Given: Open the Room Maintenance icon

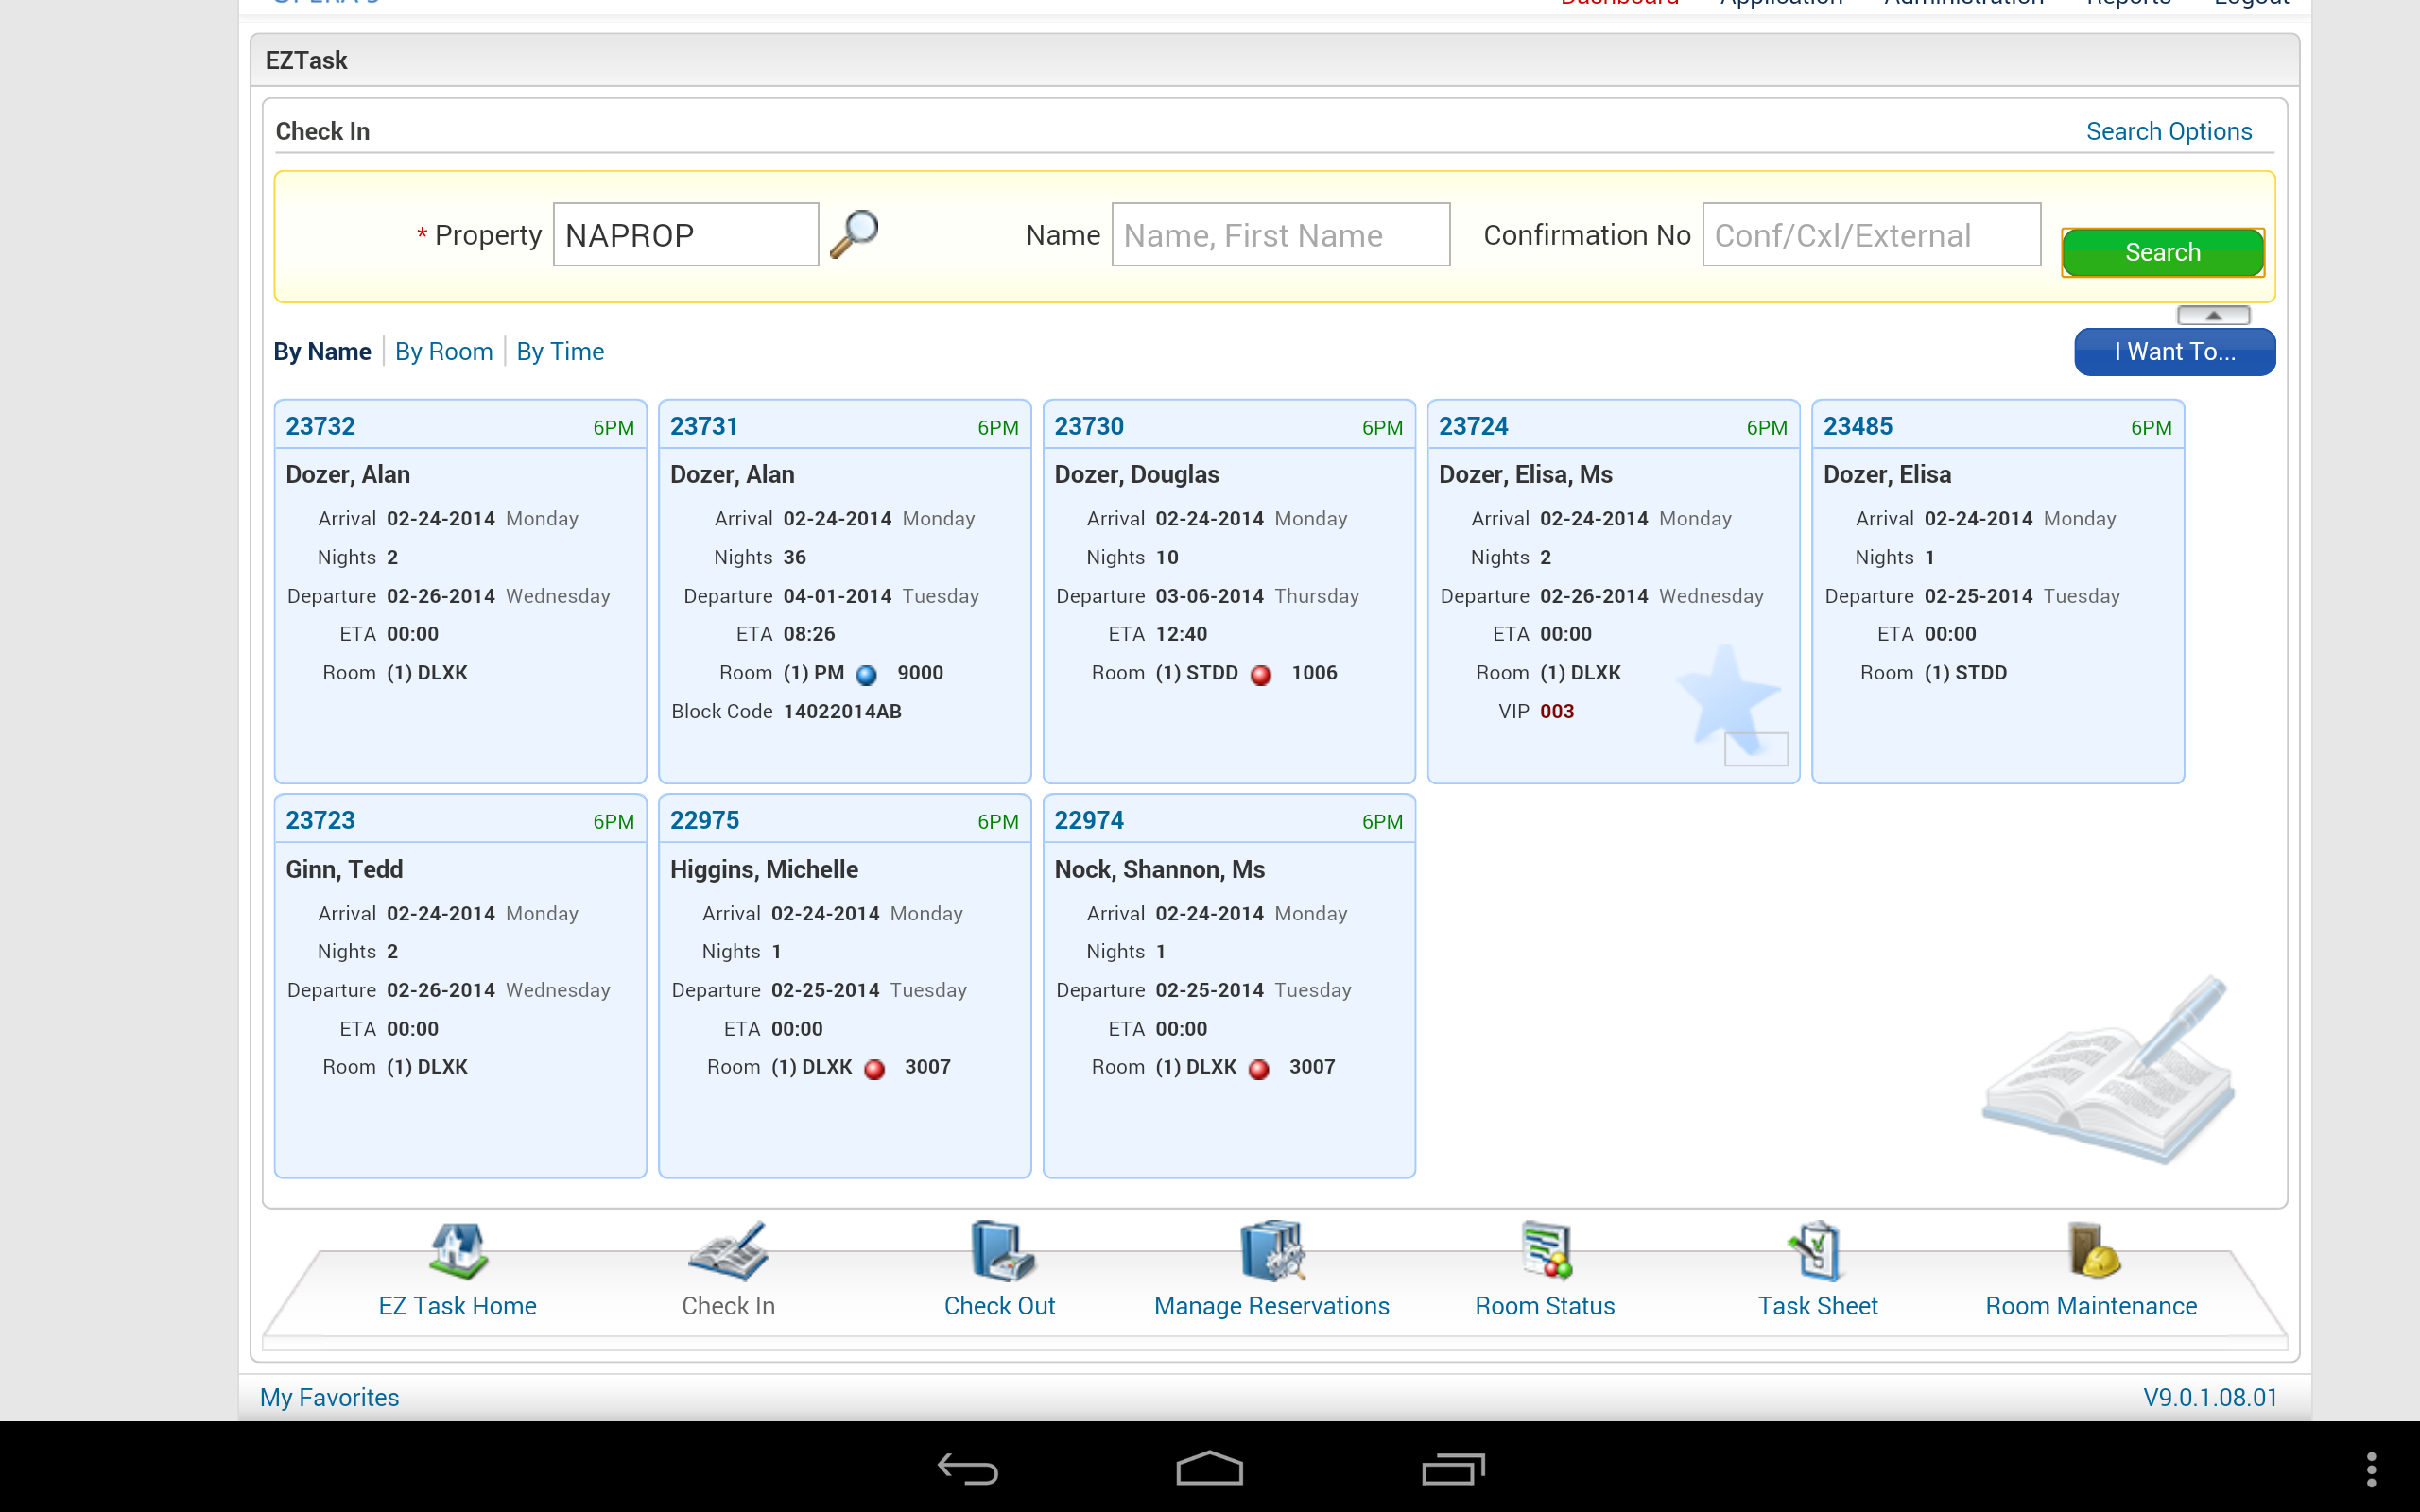Looking at the screenshot, I should pyautogui.click(x=2092, y=1251).
